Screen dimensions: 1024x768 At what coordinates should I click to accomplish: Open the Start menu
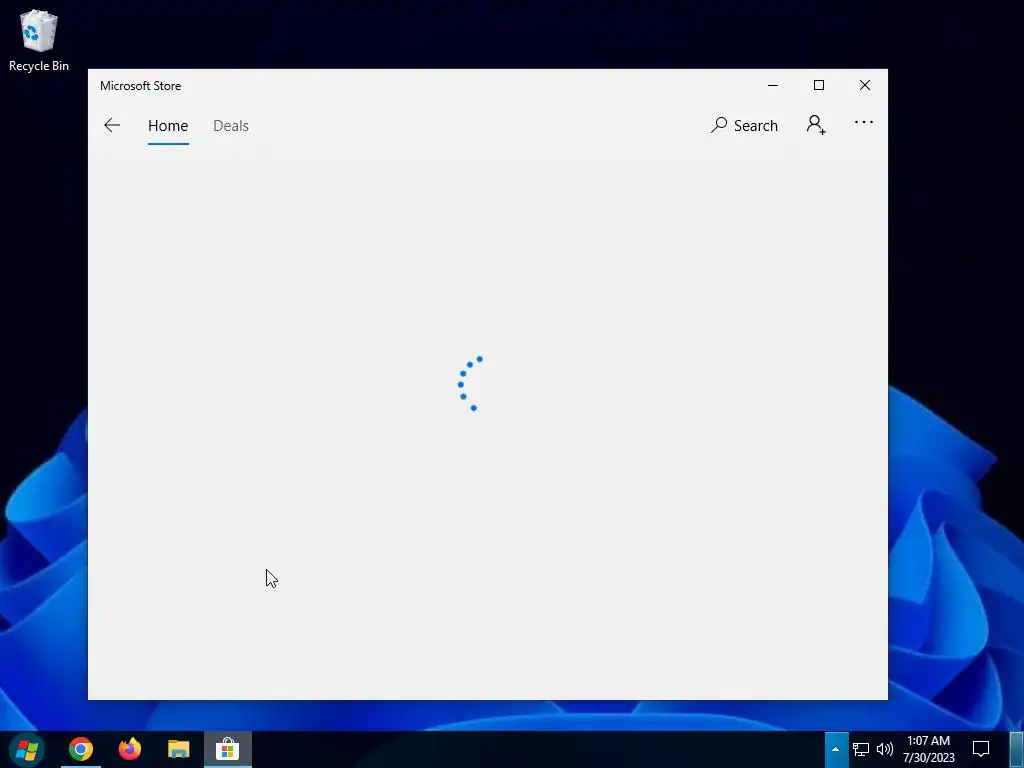pos(27,749)
